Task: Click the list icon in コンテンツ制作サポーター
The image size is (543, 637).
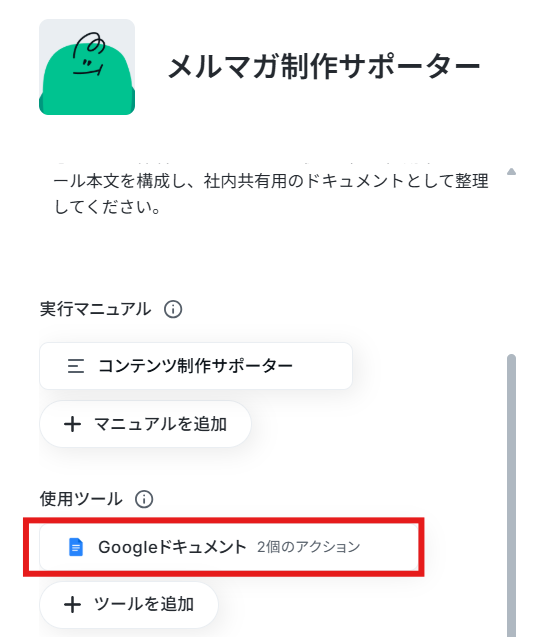Action: pyautogui.click(x=76, y=366)
